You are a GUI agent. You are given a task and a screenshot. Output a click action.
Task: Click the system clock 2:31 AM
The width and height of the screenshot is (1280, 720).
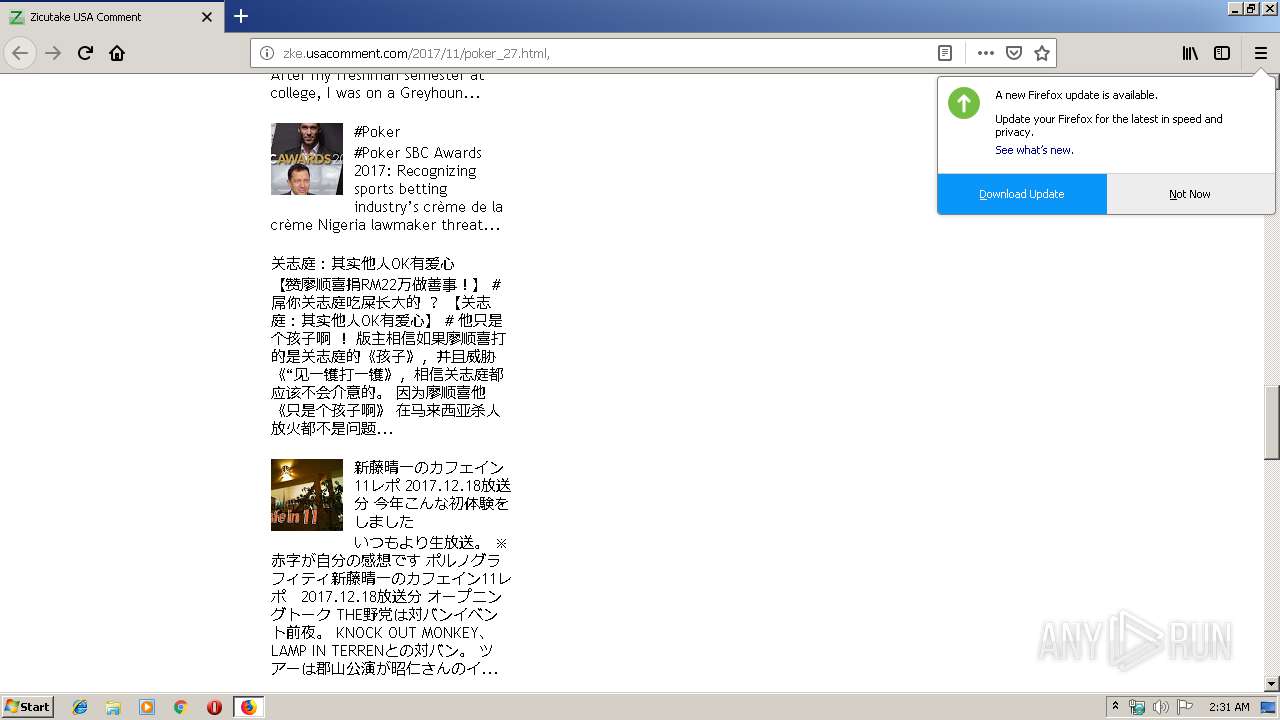1229,707
